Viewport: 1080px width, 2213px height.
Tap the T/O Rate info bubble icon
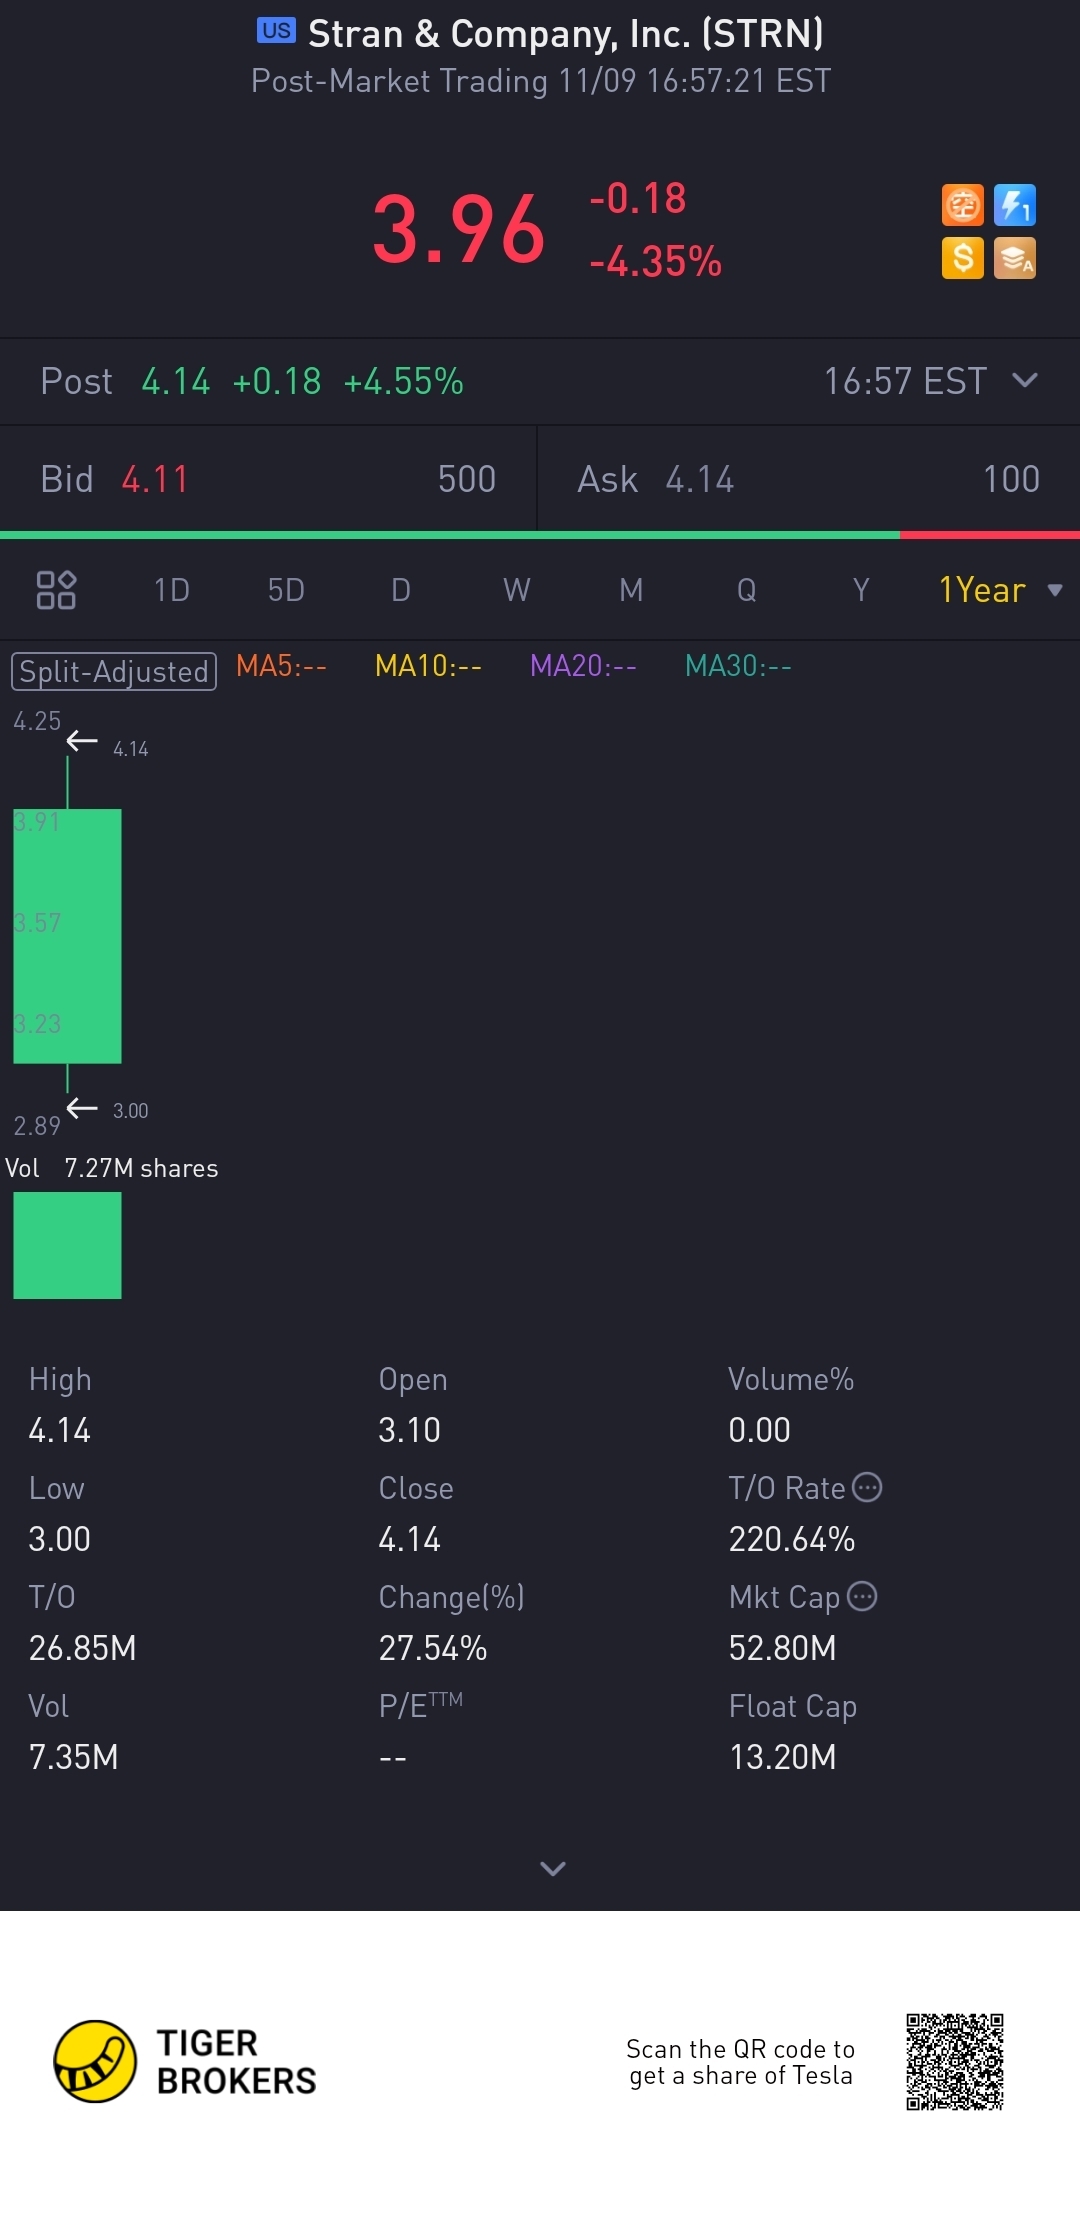pos(867,1487)
